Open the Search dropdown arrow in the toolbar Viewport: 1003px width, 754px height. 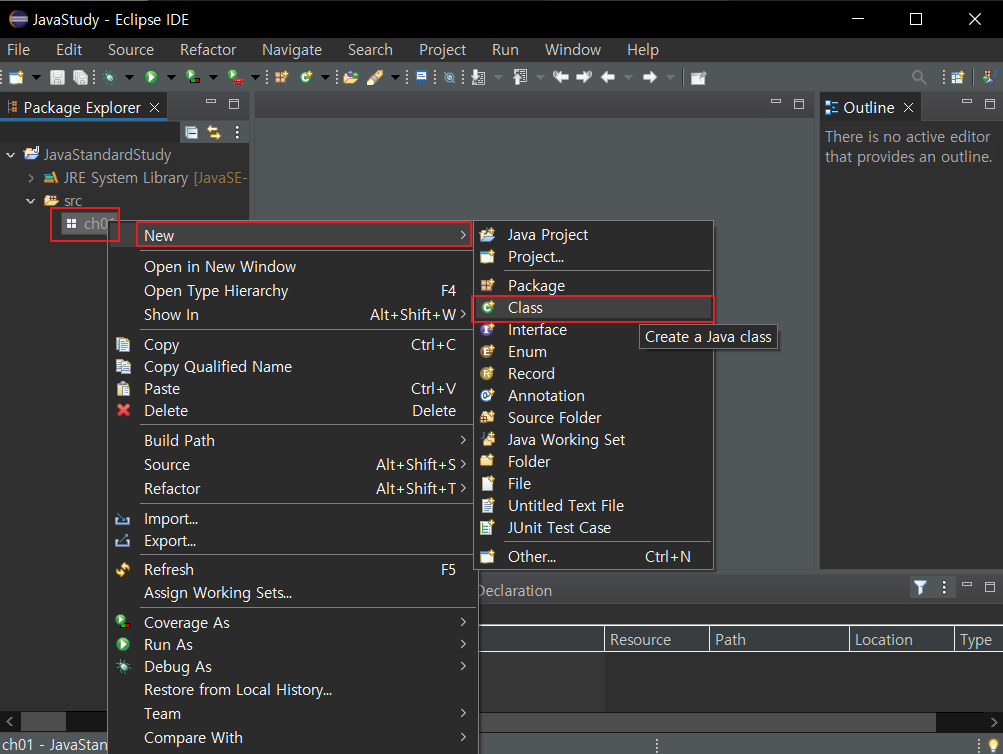click(x=395, y=77)
